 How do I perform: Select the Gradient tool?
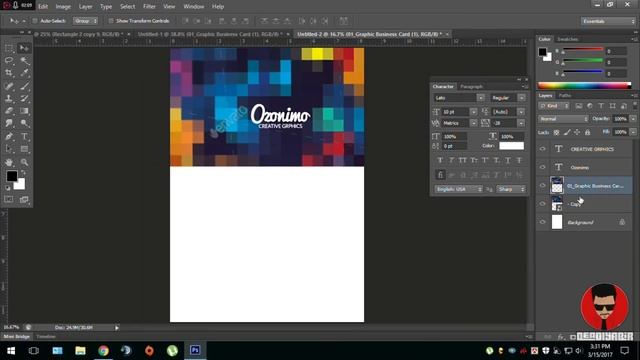coord(24,111)
